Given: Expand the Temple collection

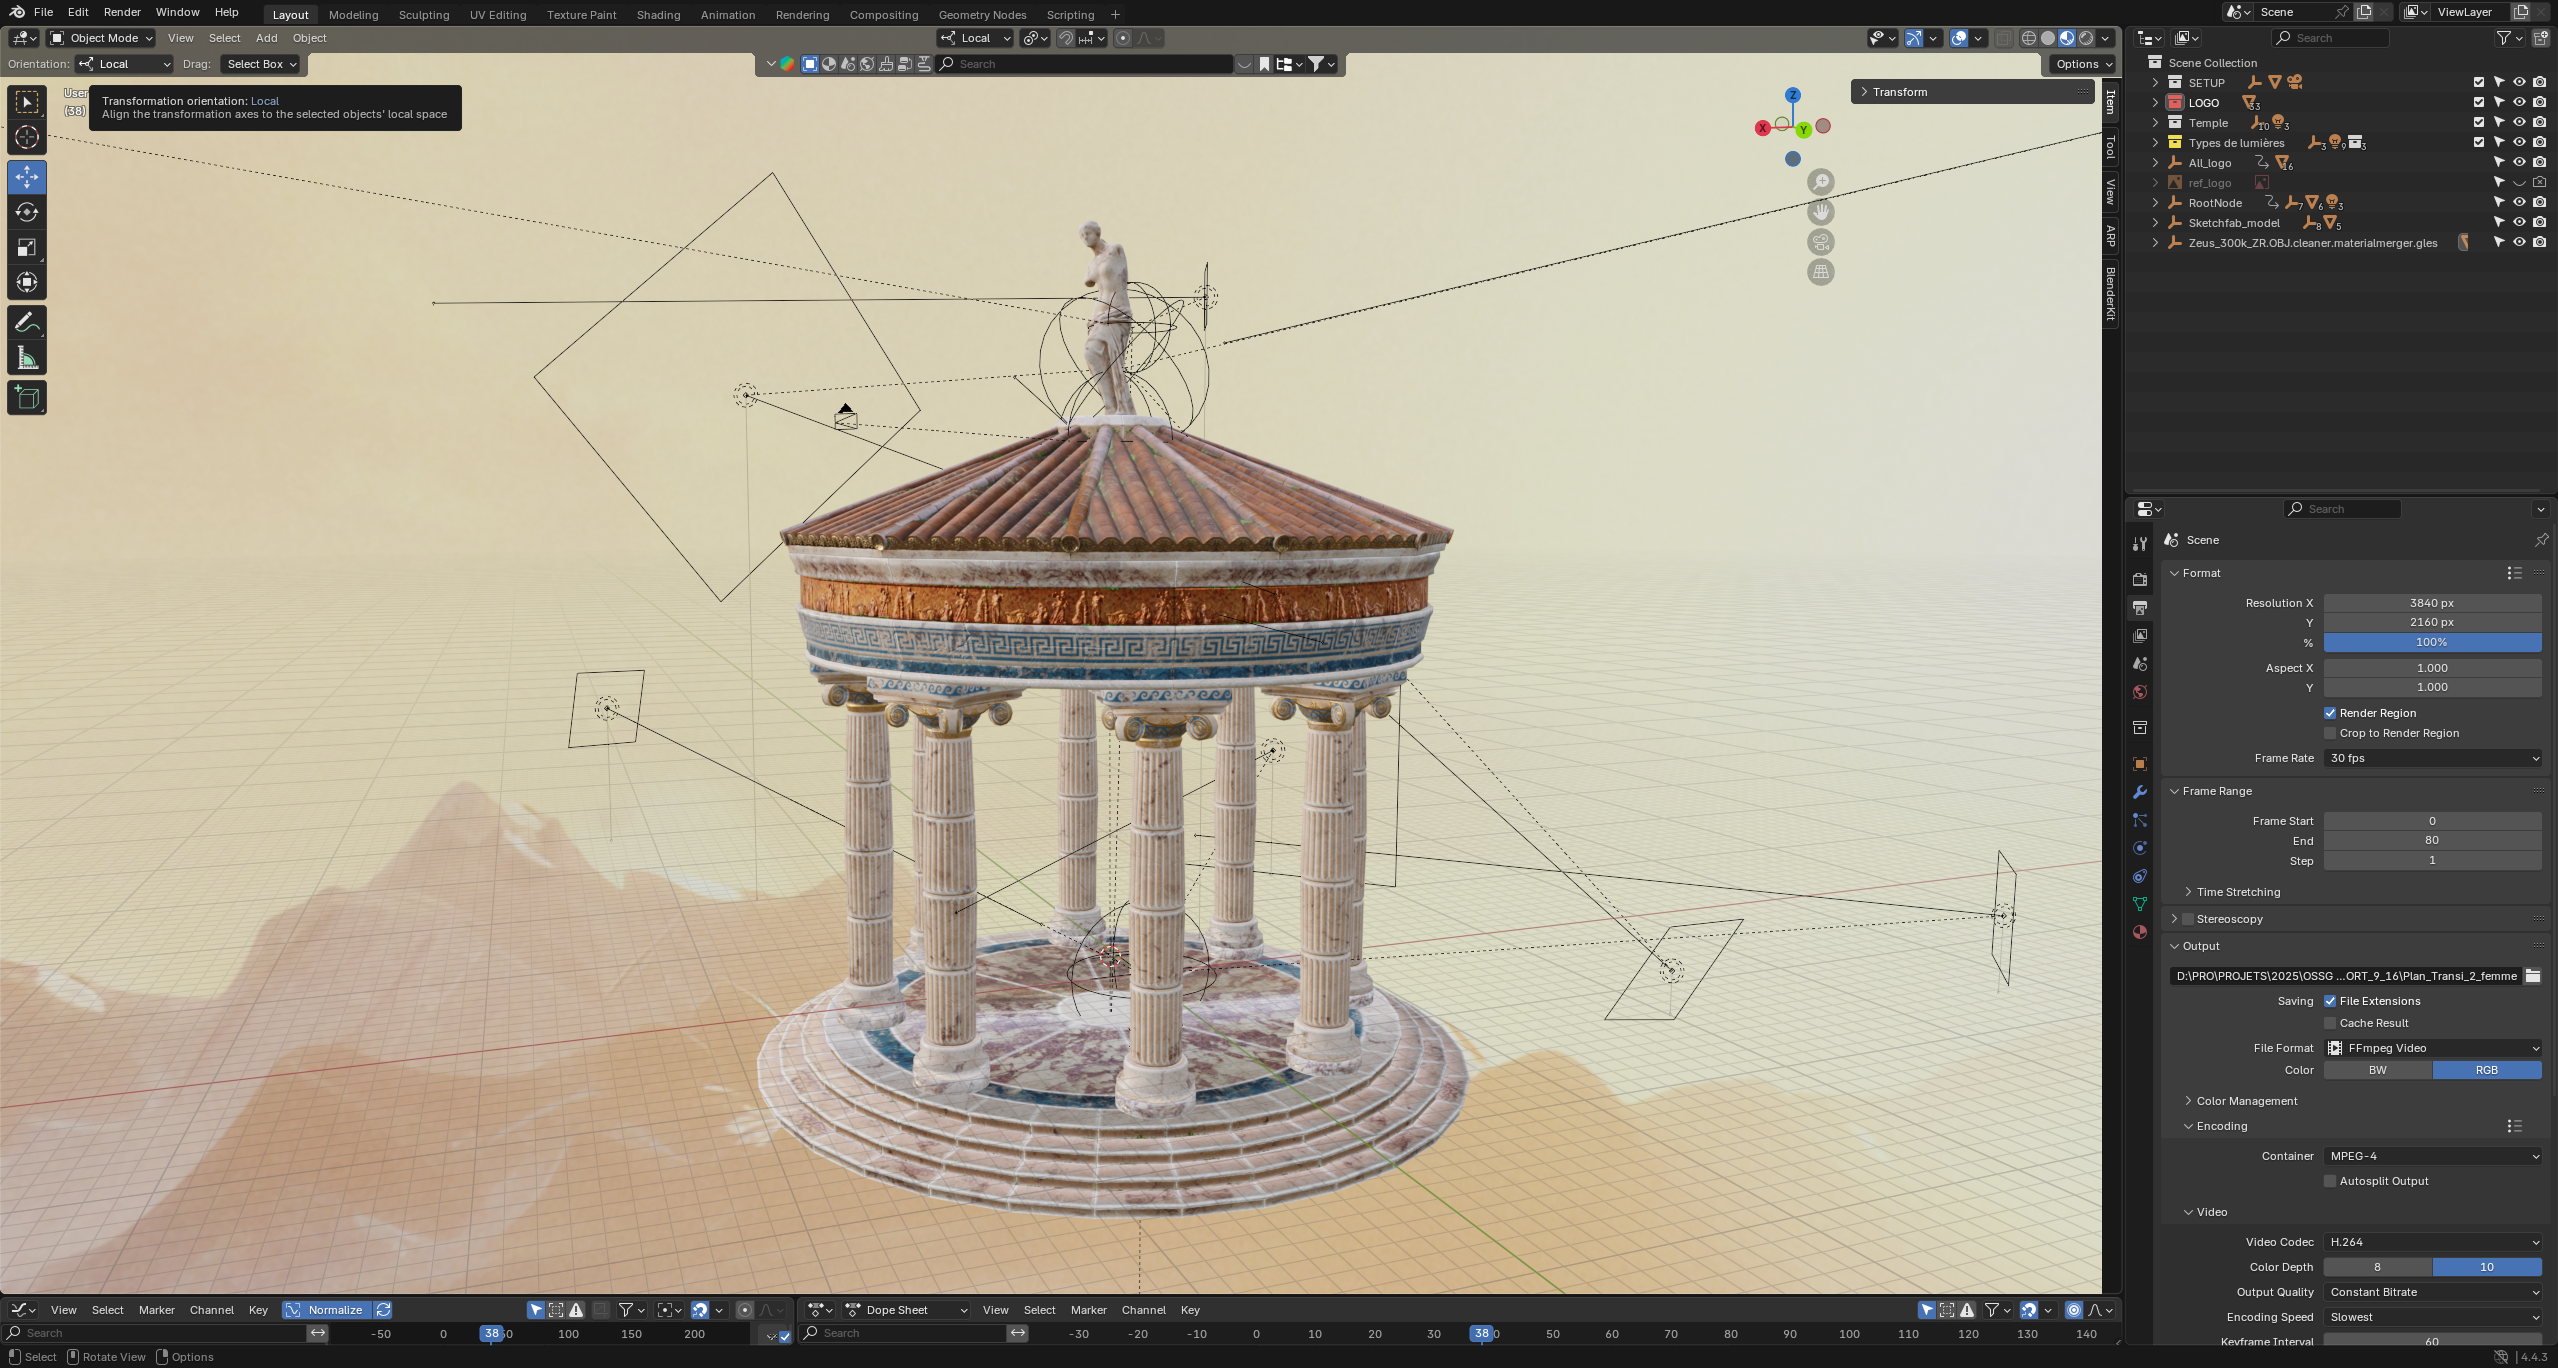Looking at the screenshot, I should (x=2155, y=122).
